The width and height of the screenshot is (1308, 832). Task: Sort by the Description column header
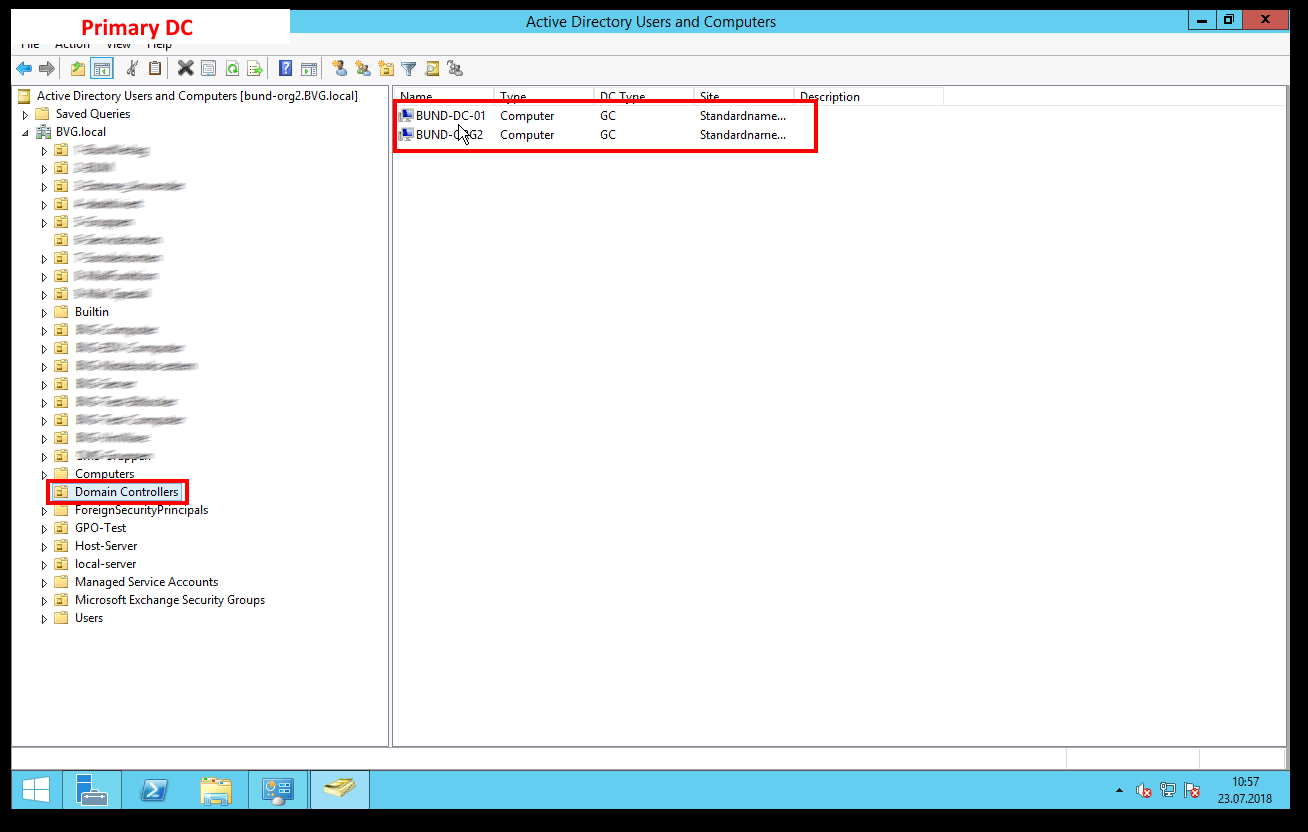point(868,97)
